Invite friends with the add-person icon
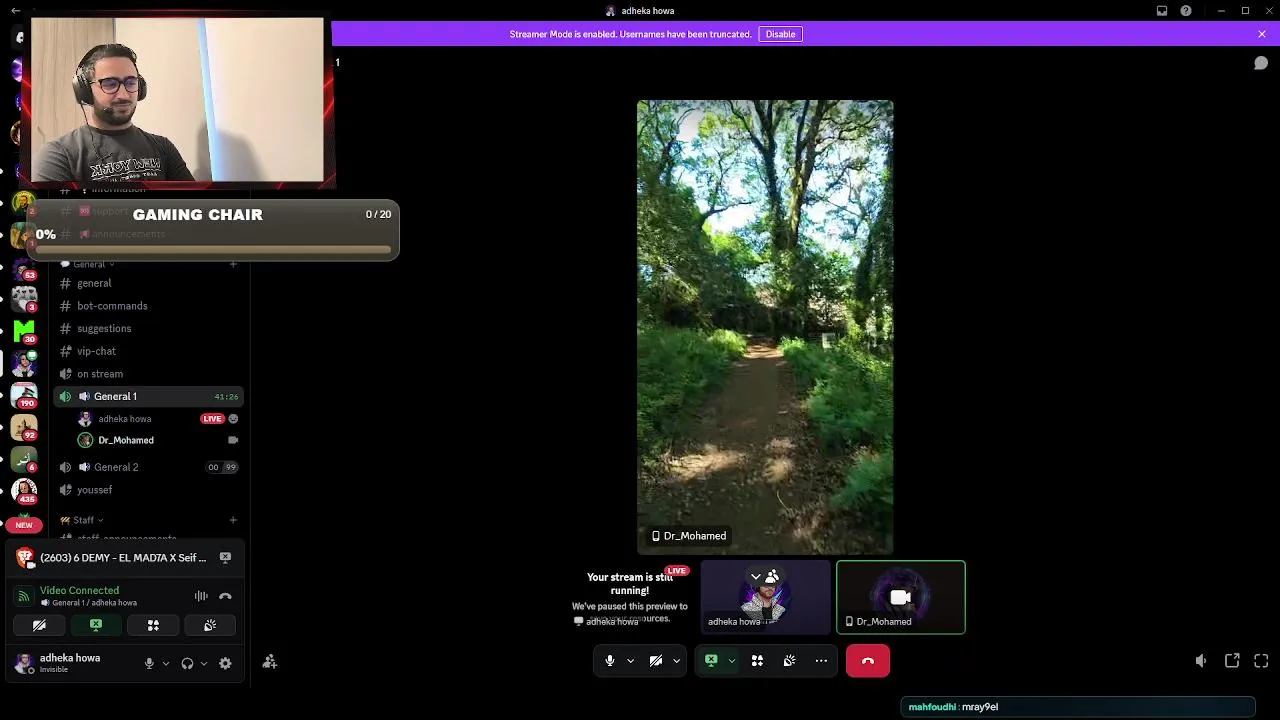This screenshot has width=1280, height=720. tap(269, 662)
